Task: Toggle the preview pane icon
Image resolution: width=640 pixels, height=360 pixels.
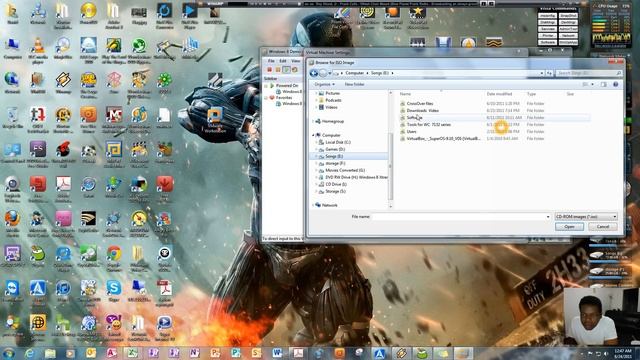Action: pos(604,84)
